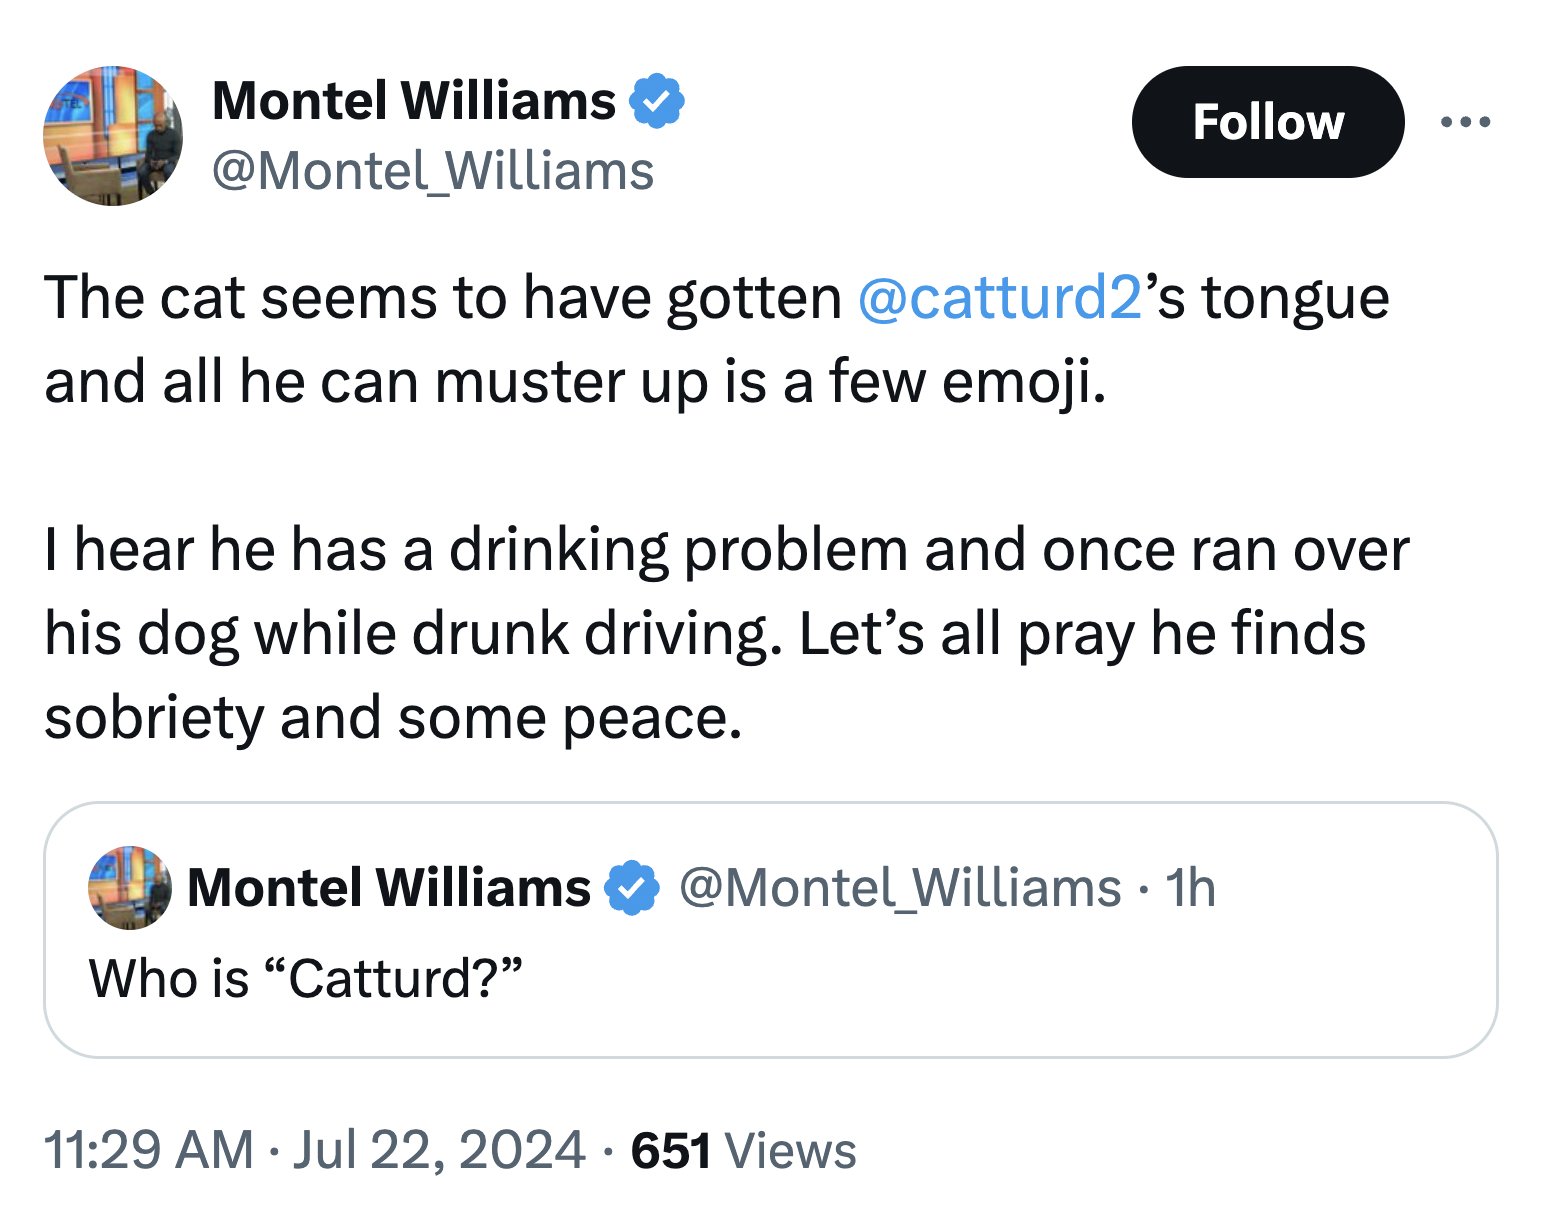Click the main author's bold display name

tap(414, 101)
